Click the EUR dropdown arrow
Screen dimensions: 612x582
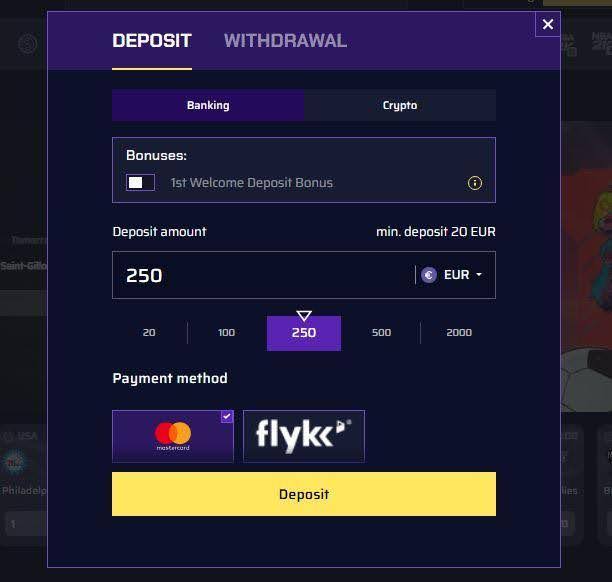479,275
